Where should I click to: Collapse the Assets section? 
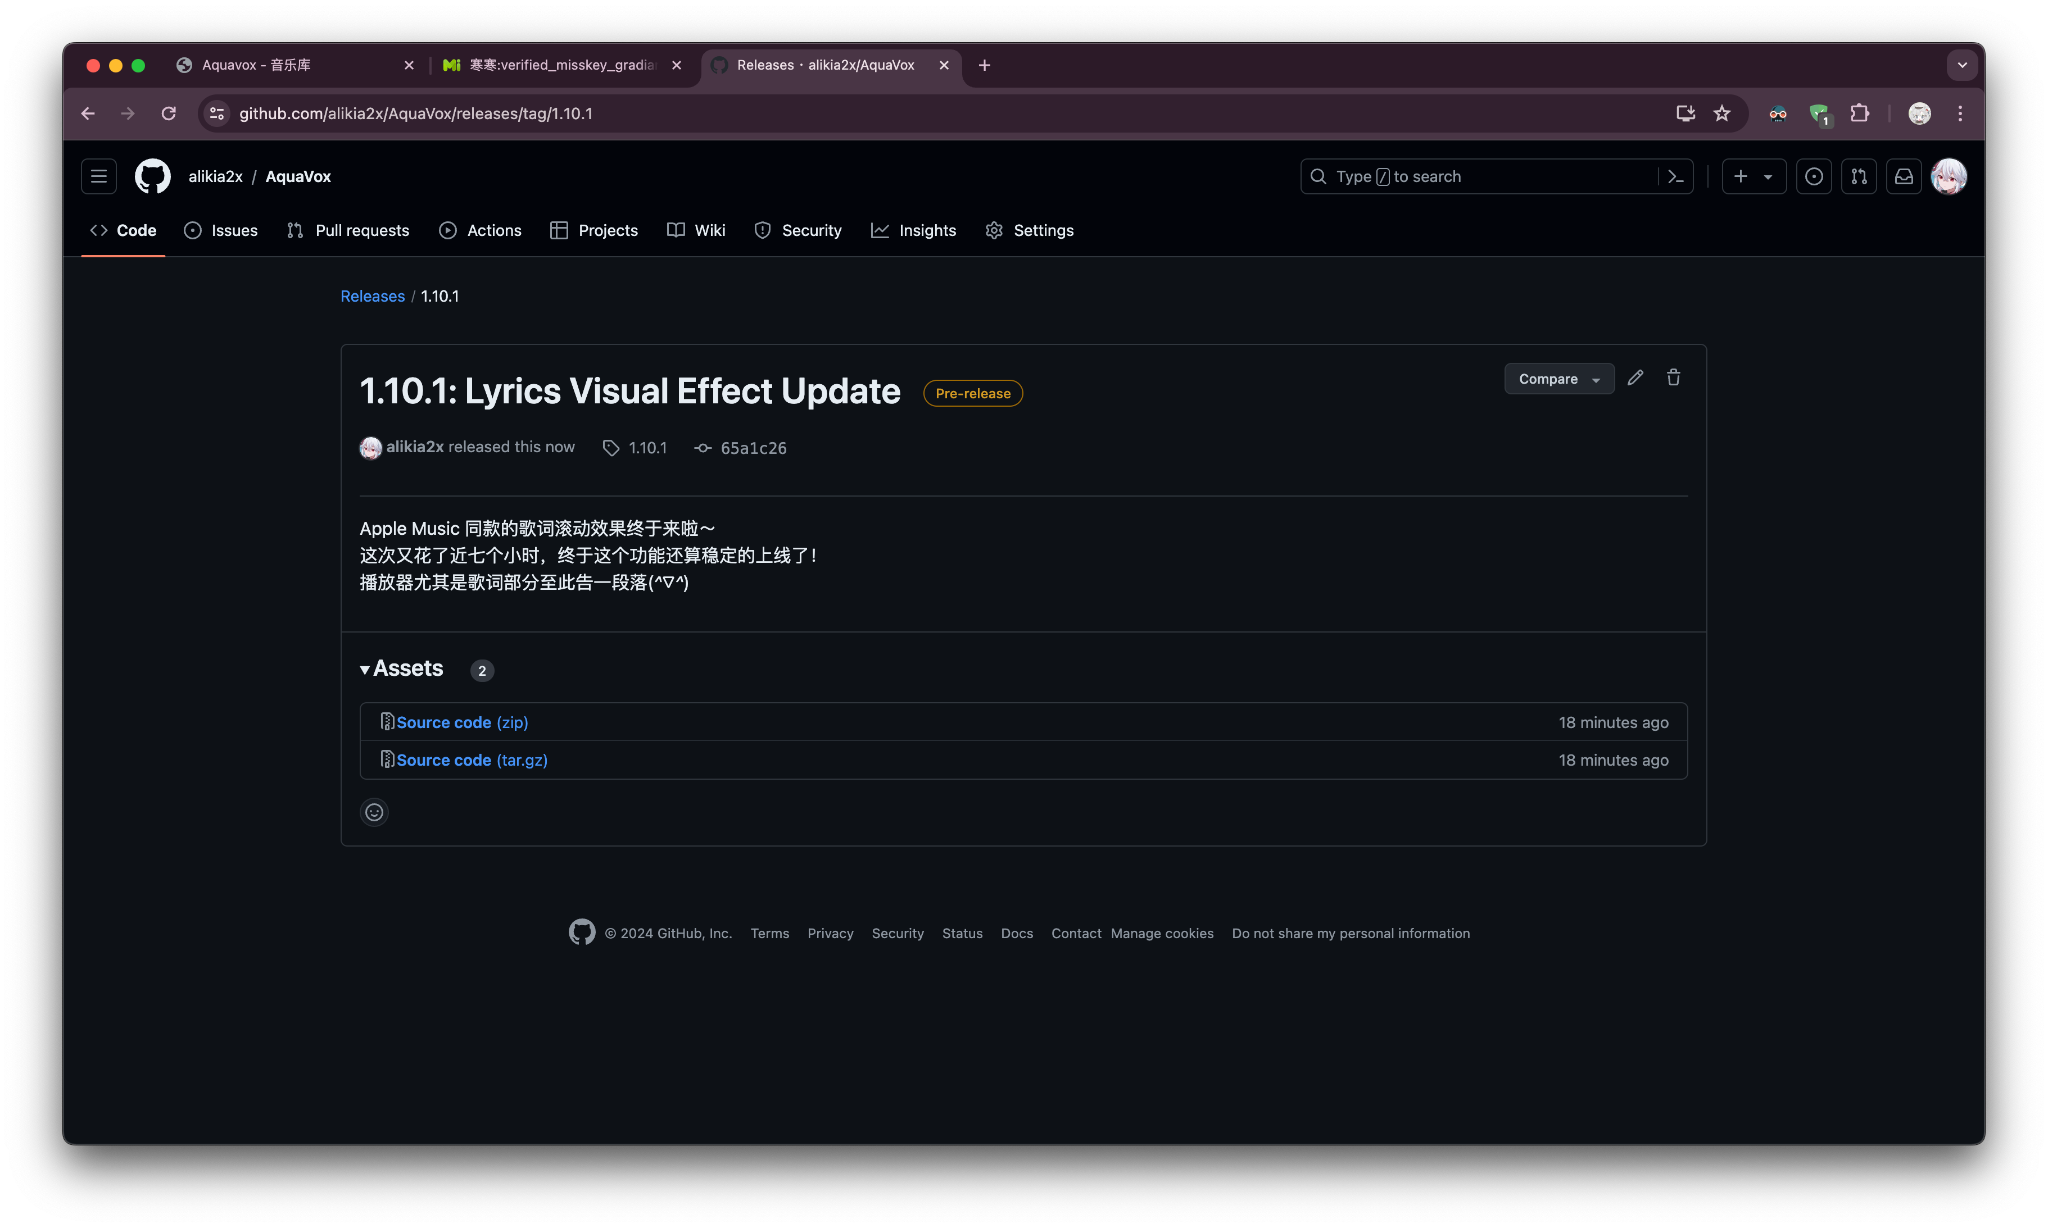pos(402,669)
